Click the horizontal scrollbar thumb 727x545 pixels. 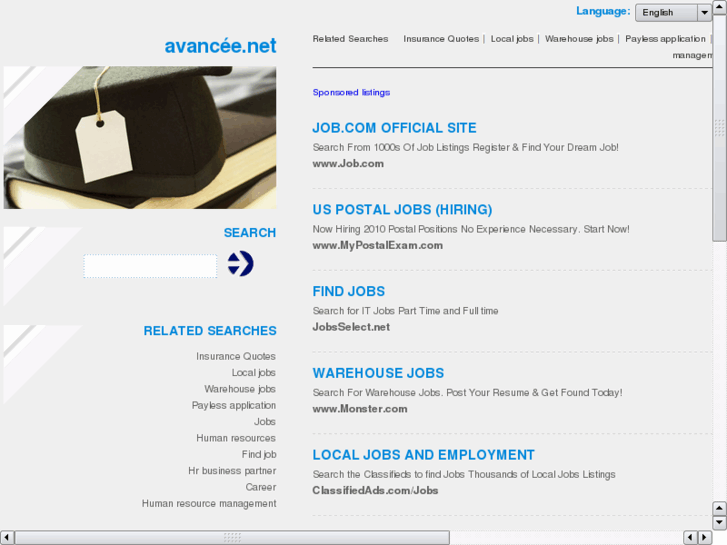(x=232, y=537)
